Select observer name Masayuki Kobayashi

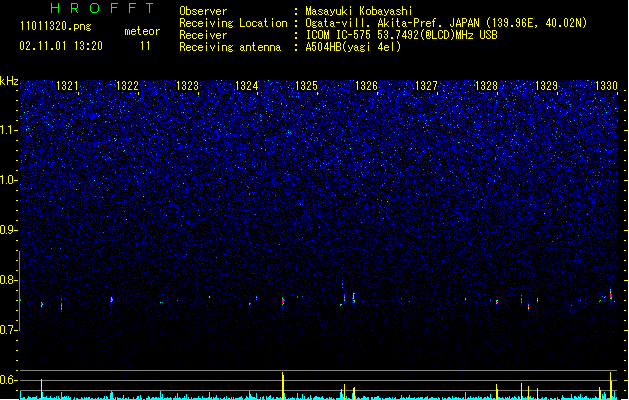coord(359,11)
